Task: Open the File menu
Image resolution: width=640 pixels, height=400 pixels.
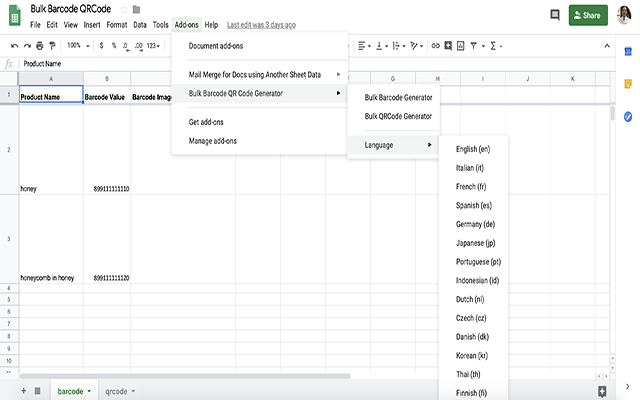Action: point(35,25)
